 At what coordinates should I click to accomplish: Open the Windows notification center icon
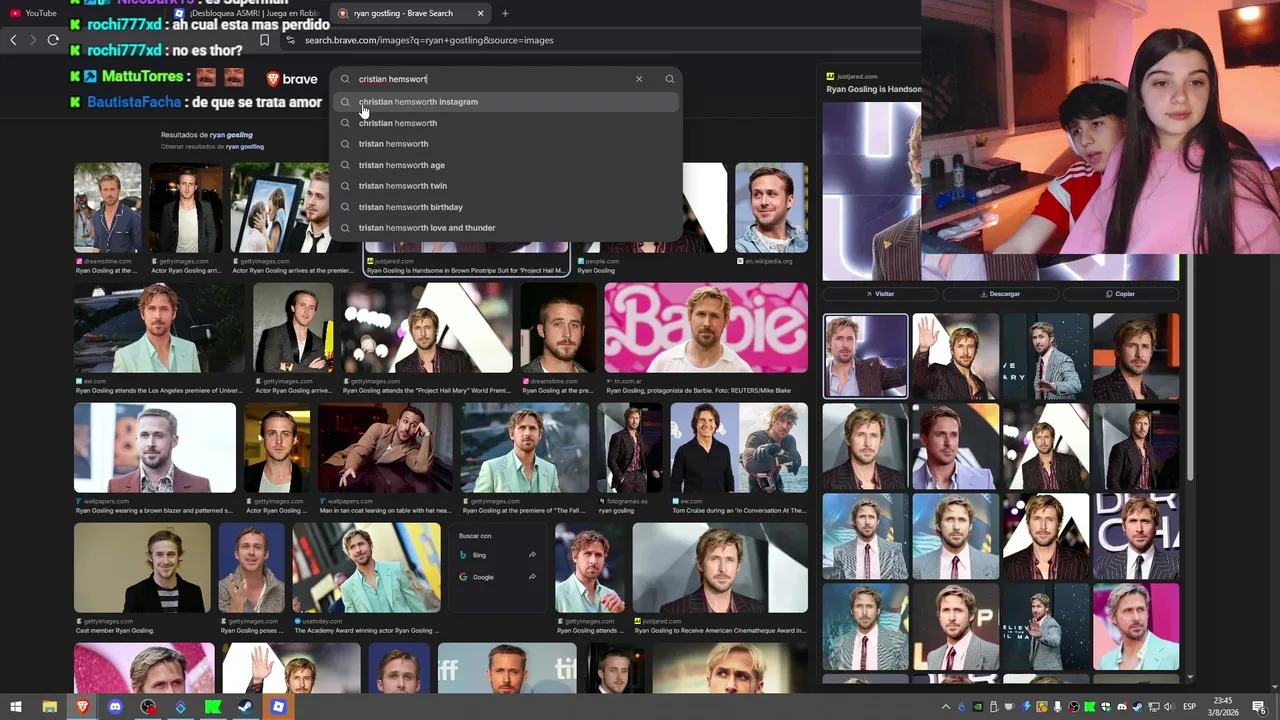(1260, 707)
